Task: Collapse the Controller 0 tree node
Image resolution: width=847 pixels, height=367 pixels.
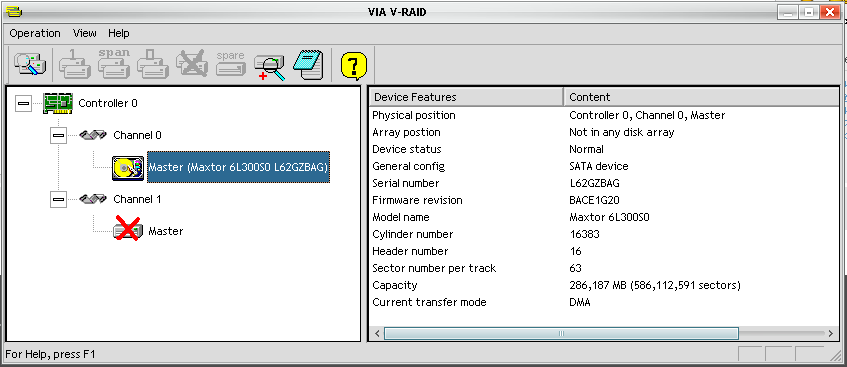Action: pos(23,103)
